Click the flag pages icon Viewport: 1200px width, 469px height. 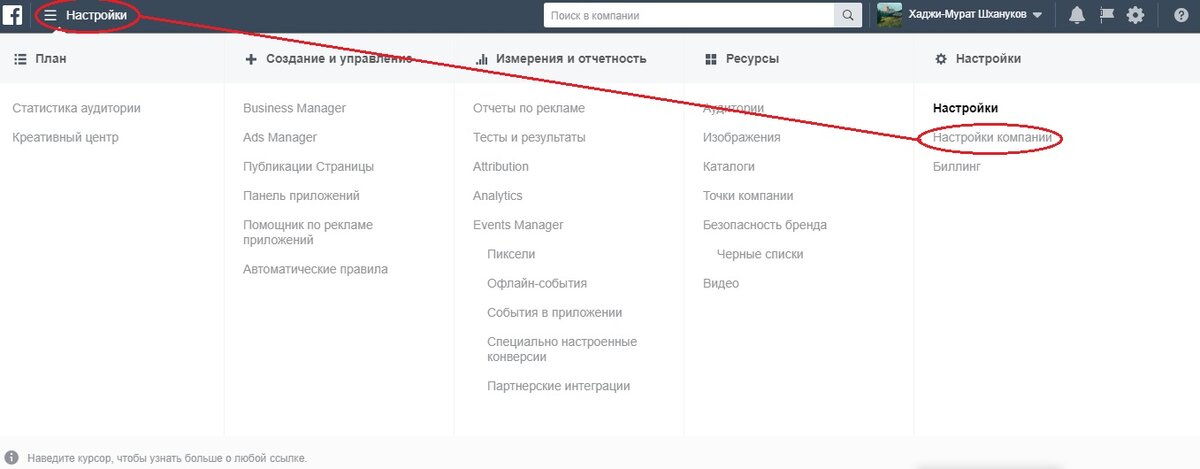click(x=1106, y=15)
